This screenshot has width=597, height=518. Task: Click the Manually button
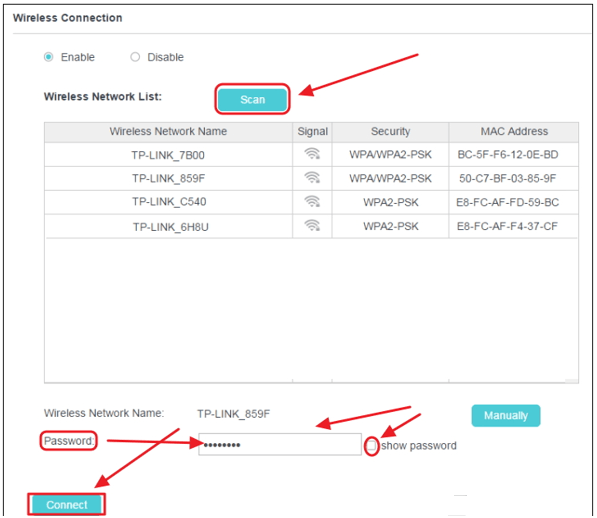506,415
